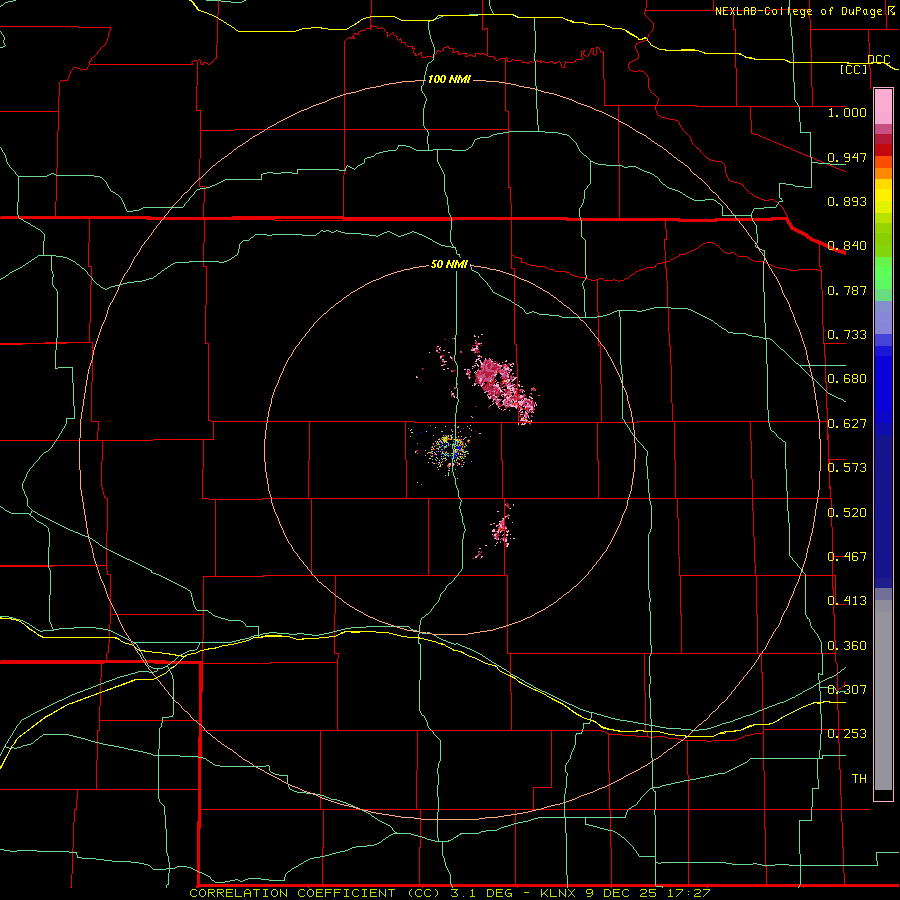Click the 3.1 DEG elevation text

click(x=481, y=893)
